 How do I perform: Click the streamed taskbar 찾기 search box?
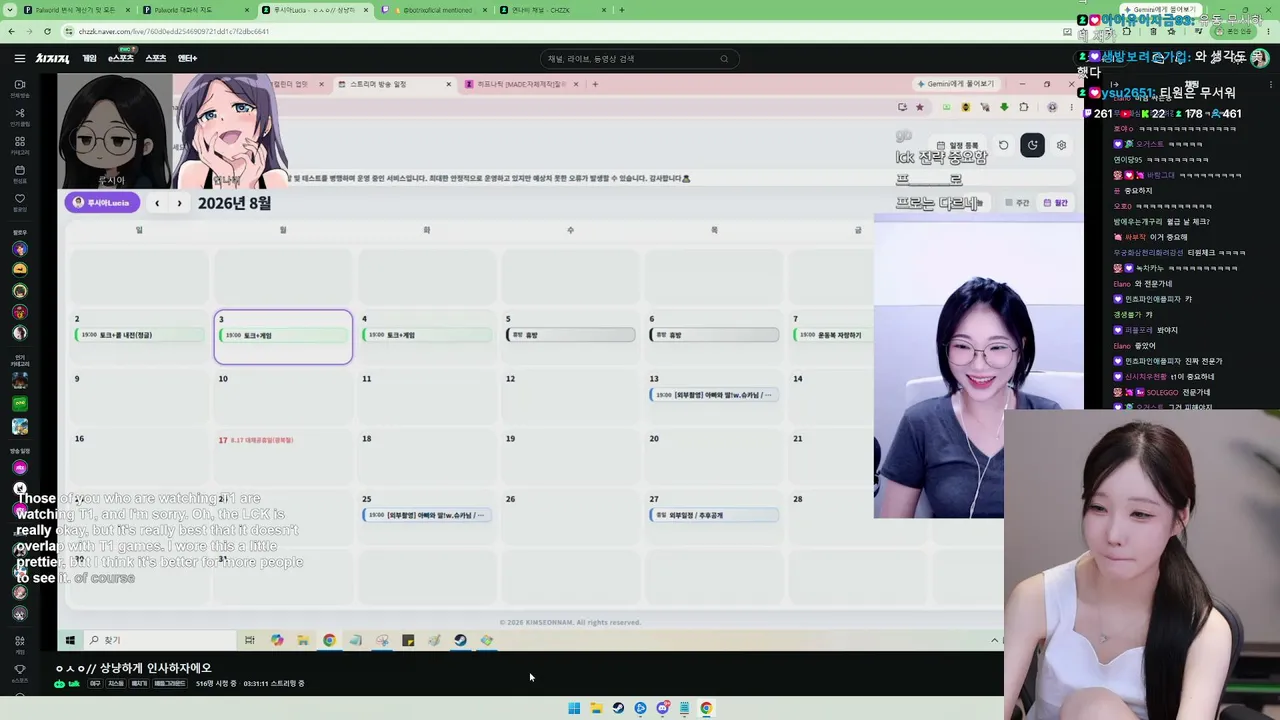click(160, 640)
